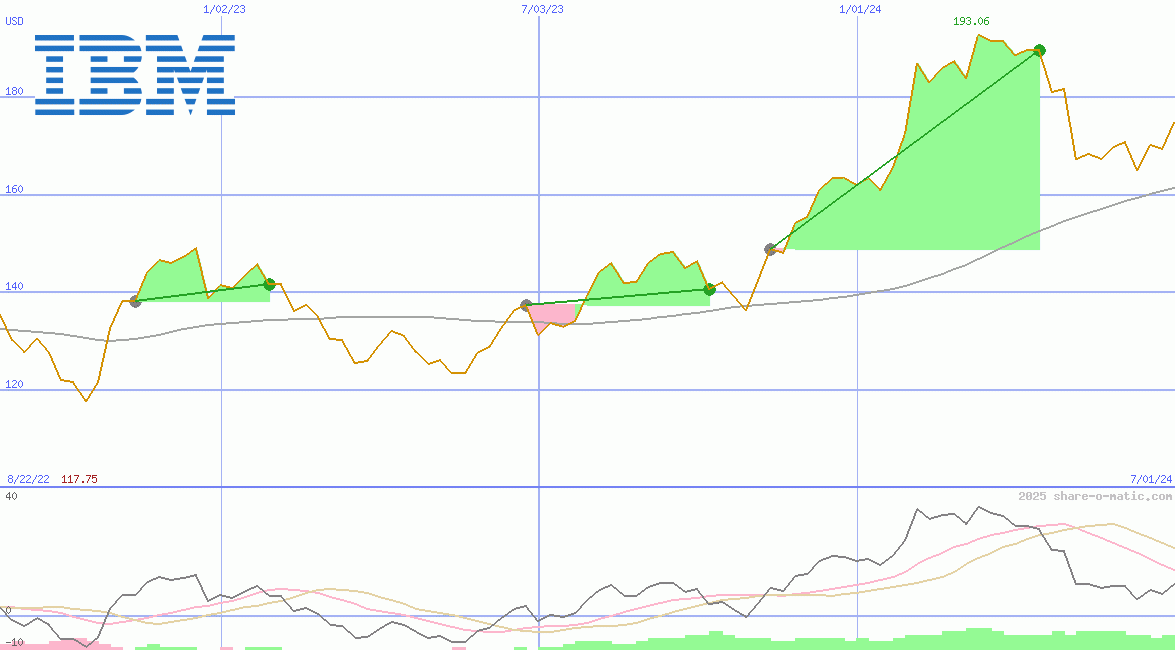The image size is (1175, 650).
Task: Click the green exit marker of the second trade
Action: [710, 289]
